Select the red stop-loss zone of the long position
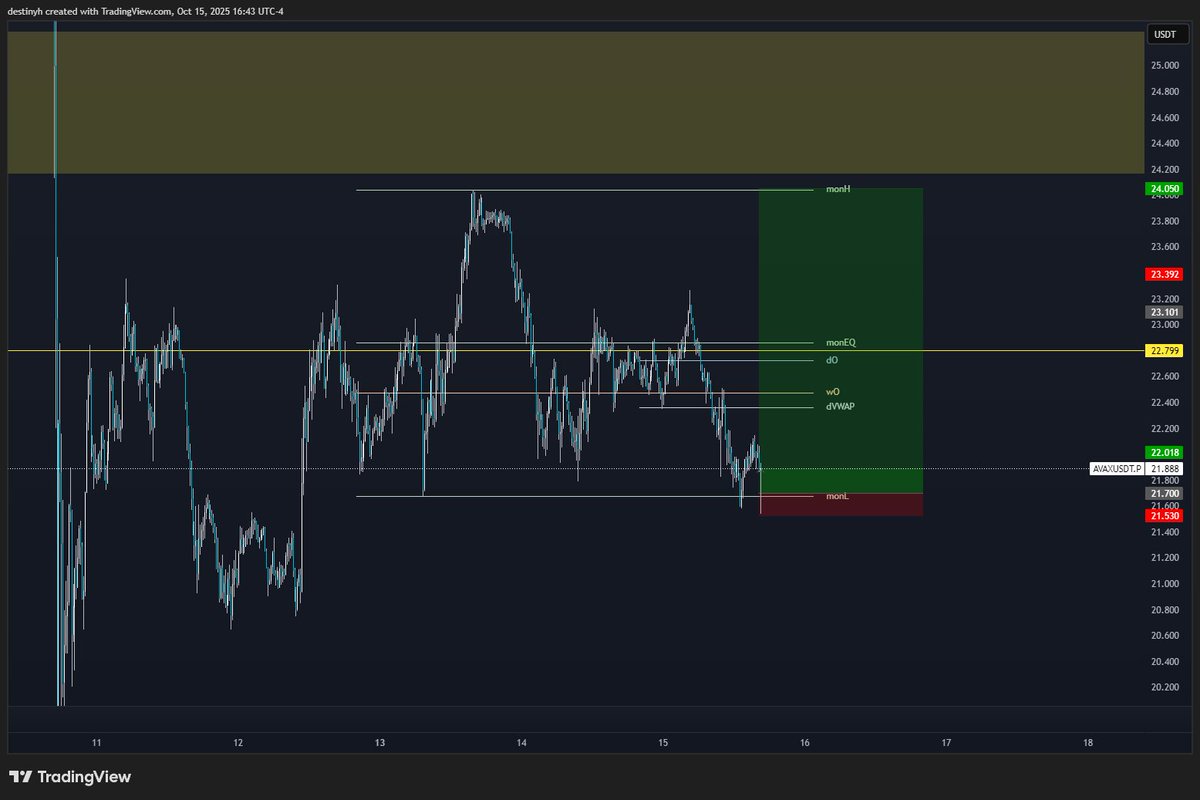The width and height of the screenshot is (1200, 800). coord(841,504)
